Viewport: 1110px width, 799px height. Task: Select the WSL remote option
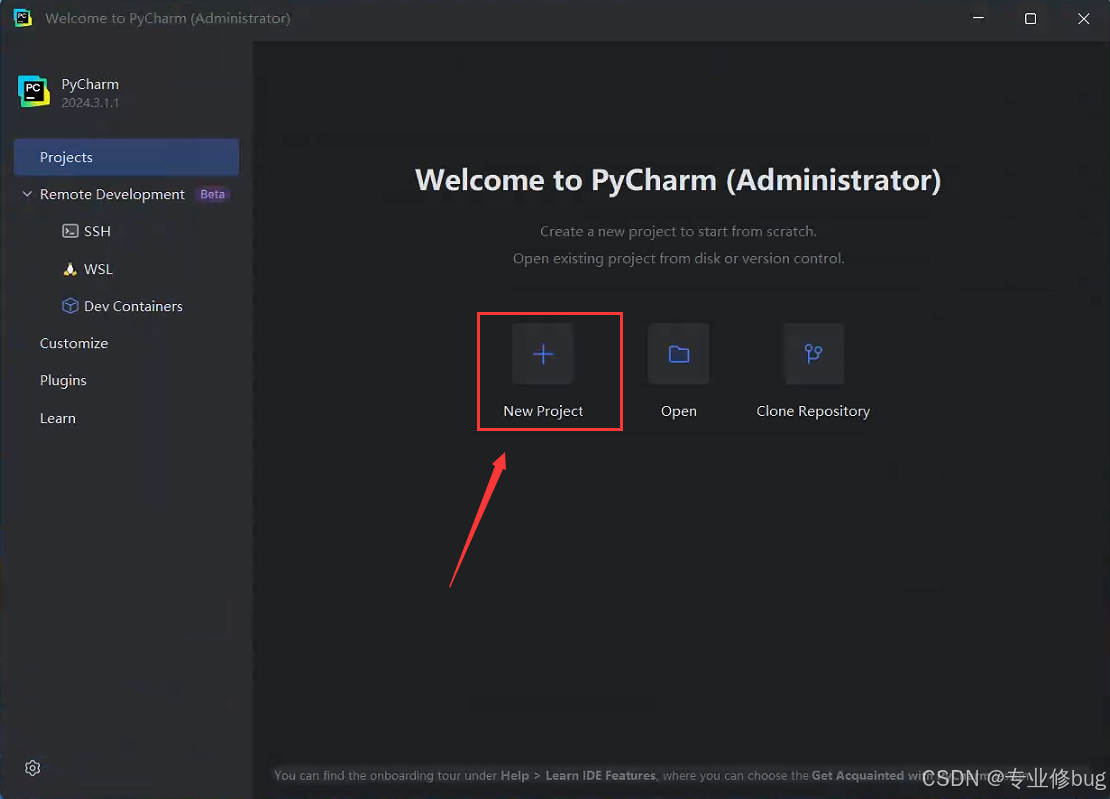98,269
